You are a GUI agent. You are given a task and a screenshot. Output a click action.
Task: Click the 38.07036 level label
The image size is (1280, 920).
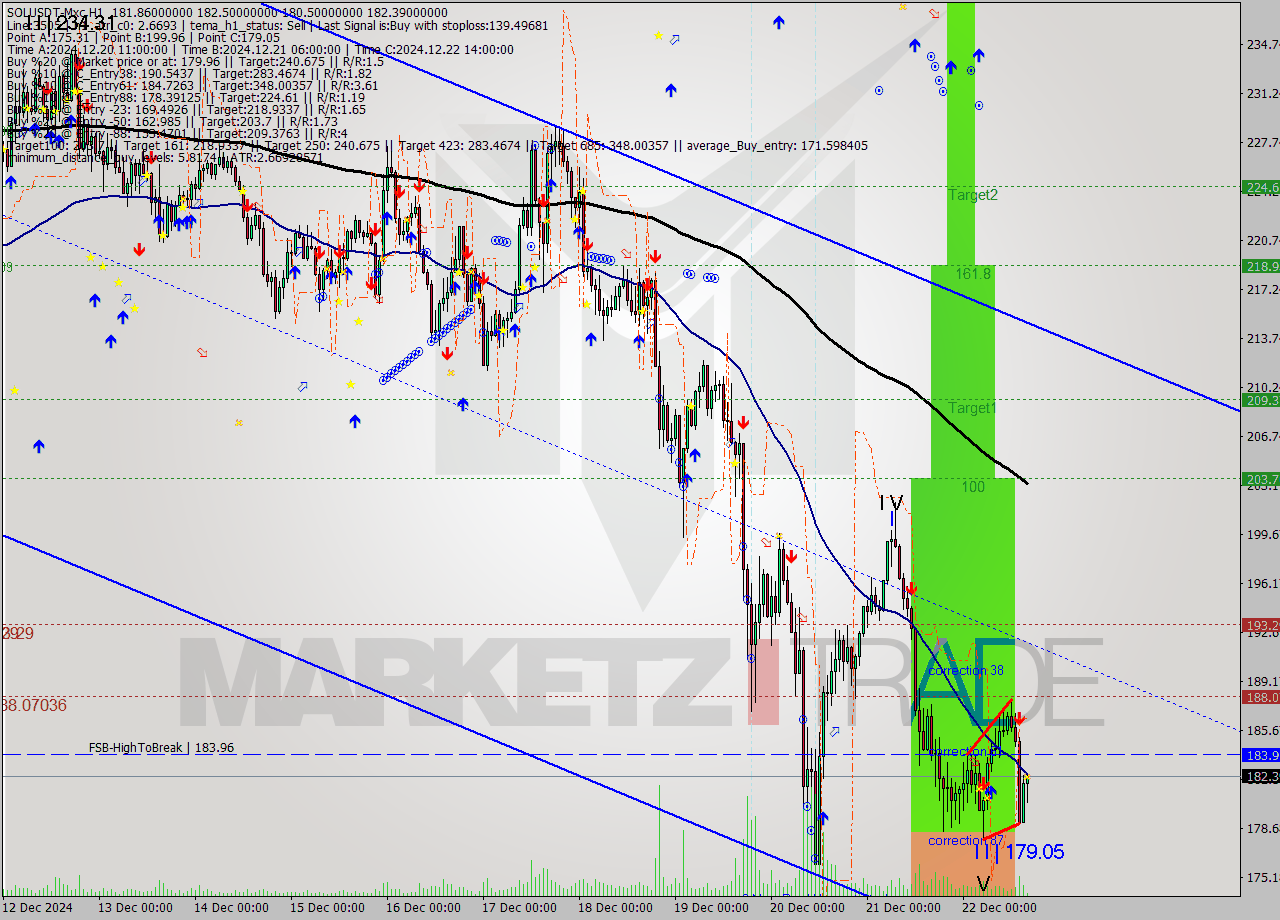pyautogui.click(x=34, y=705)
